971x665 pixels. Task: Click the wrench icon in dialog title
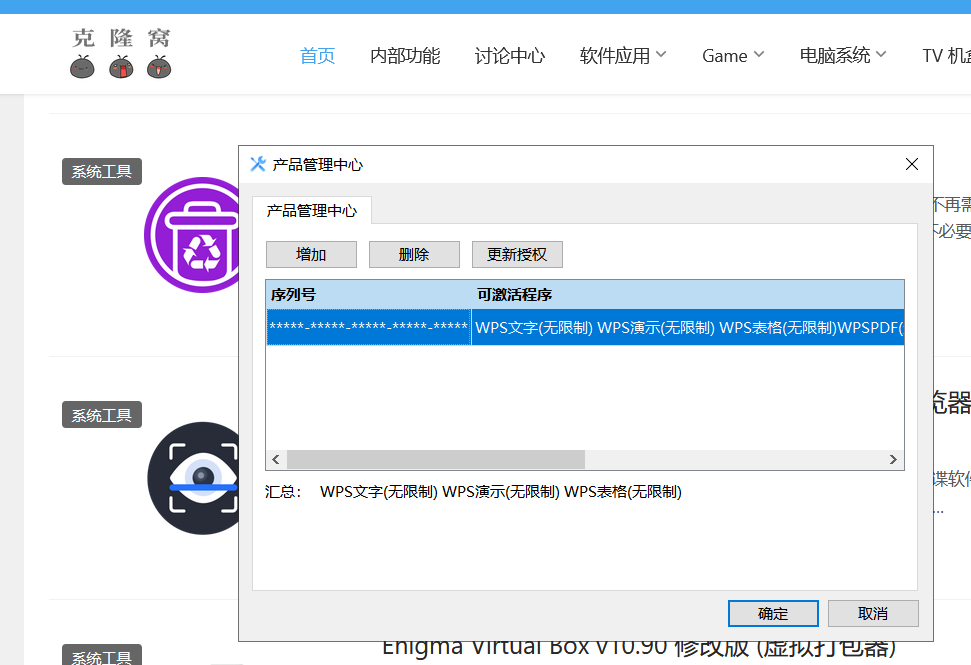258,164
